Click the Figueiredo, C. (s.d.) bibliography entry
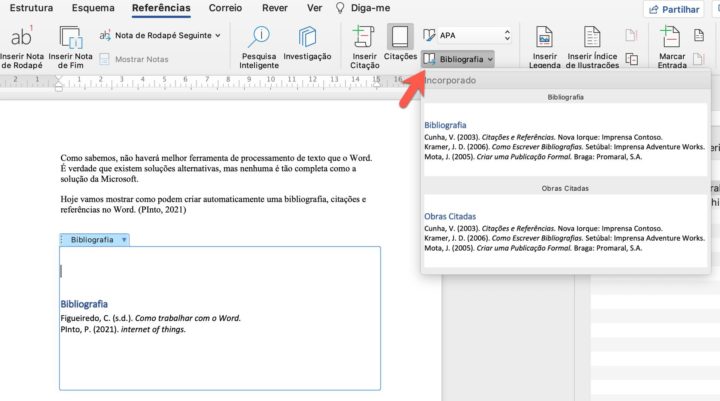 point(151,318)
